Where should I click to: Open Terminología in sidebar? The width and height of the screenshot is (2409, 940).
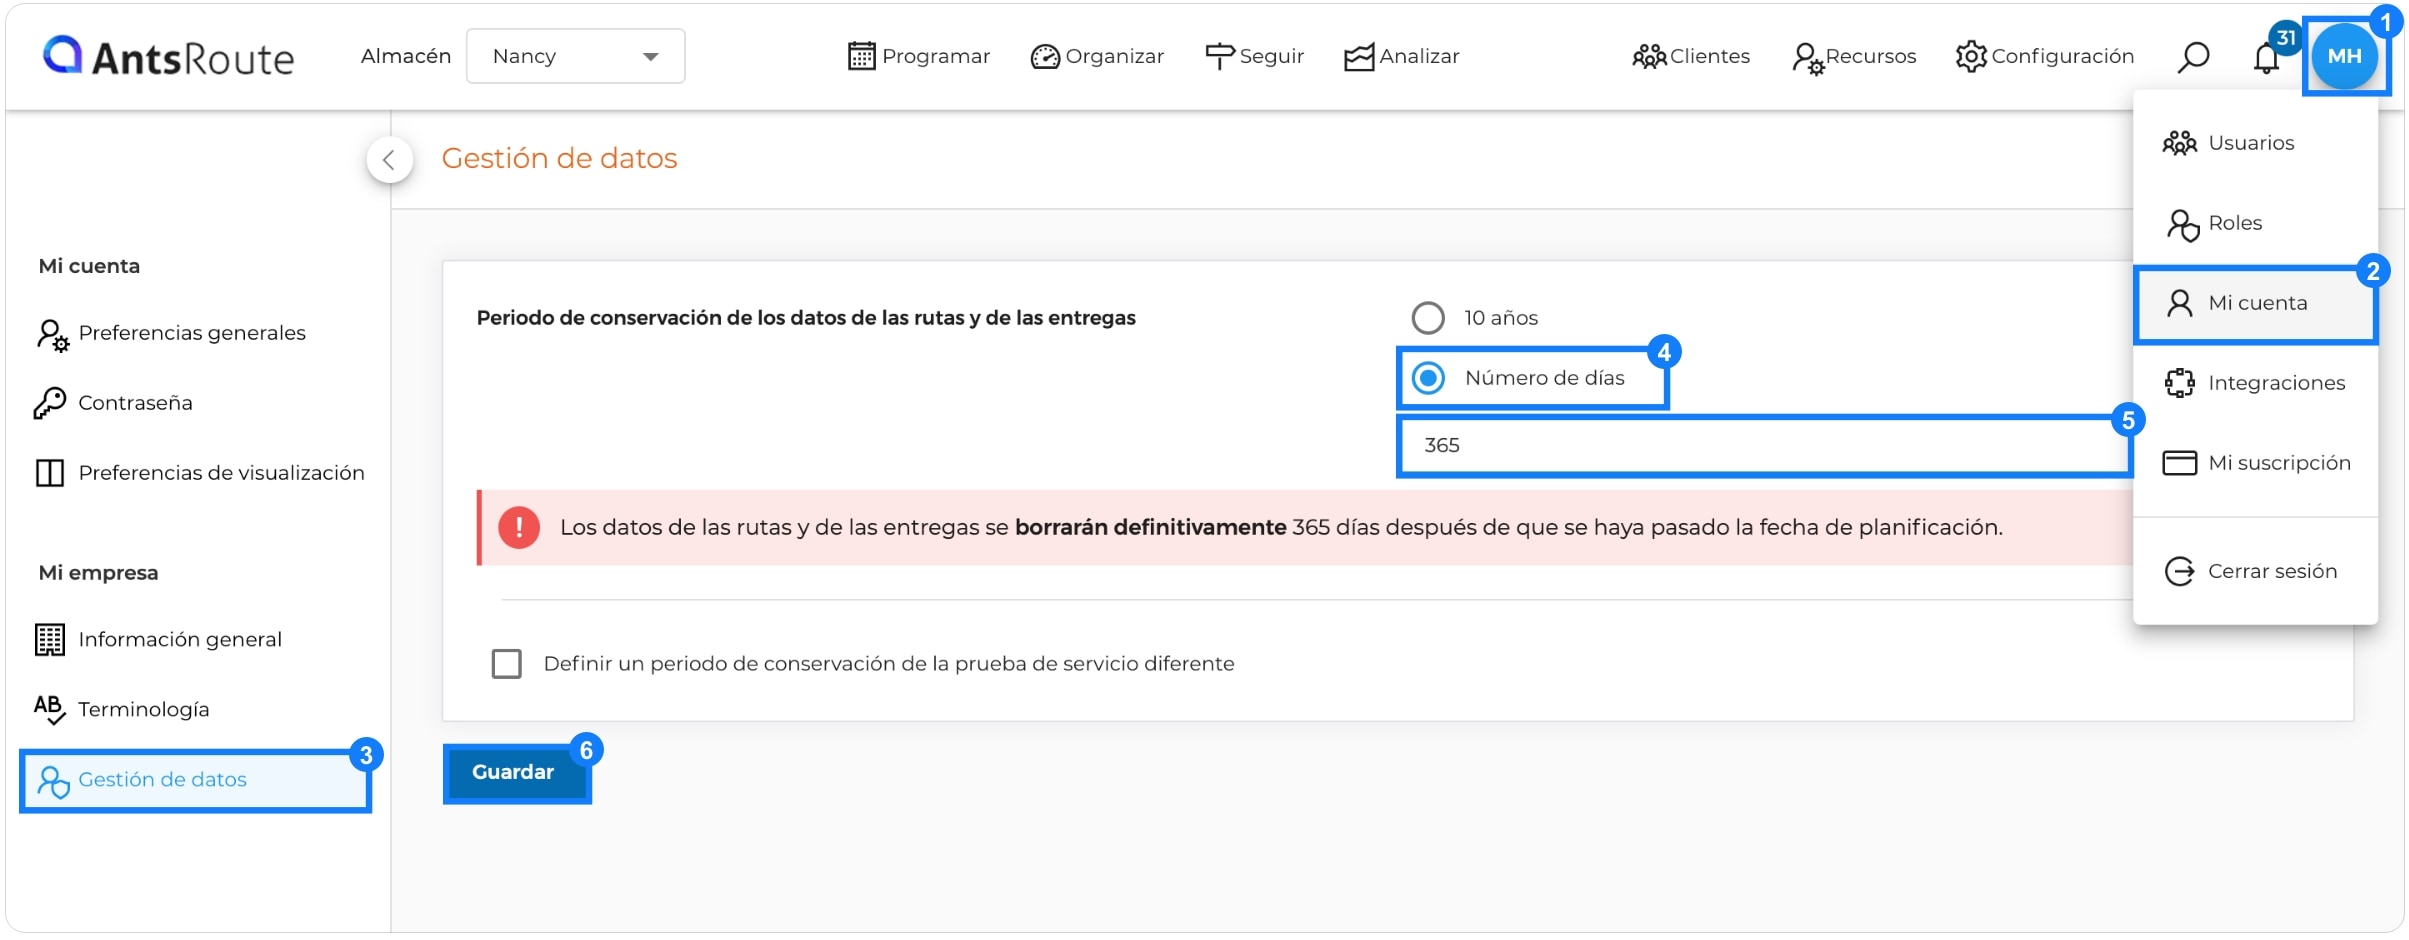[196, 709]
